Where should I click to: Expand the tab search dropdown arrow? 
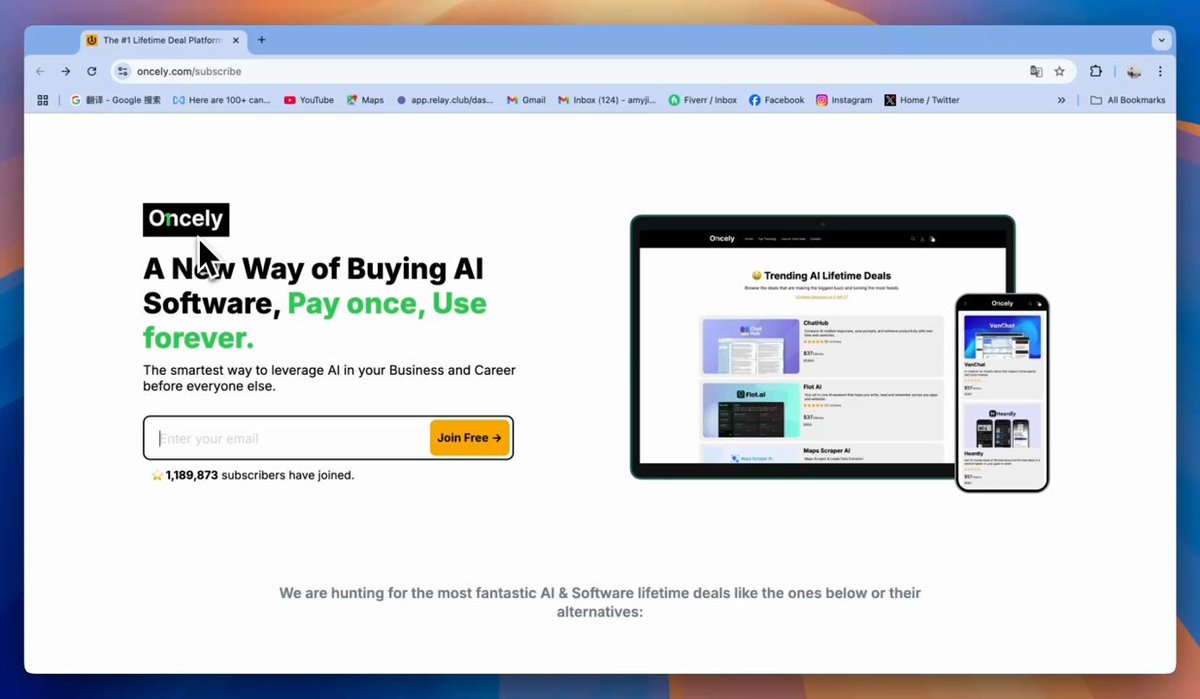1161,40
